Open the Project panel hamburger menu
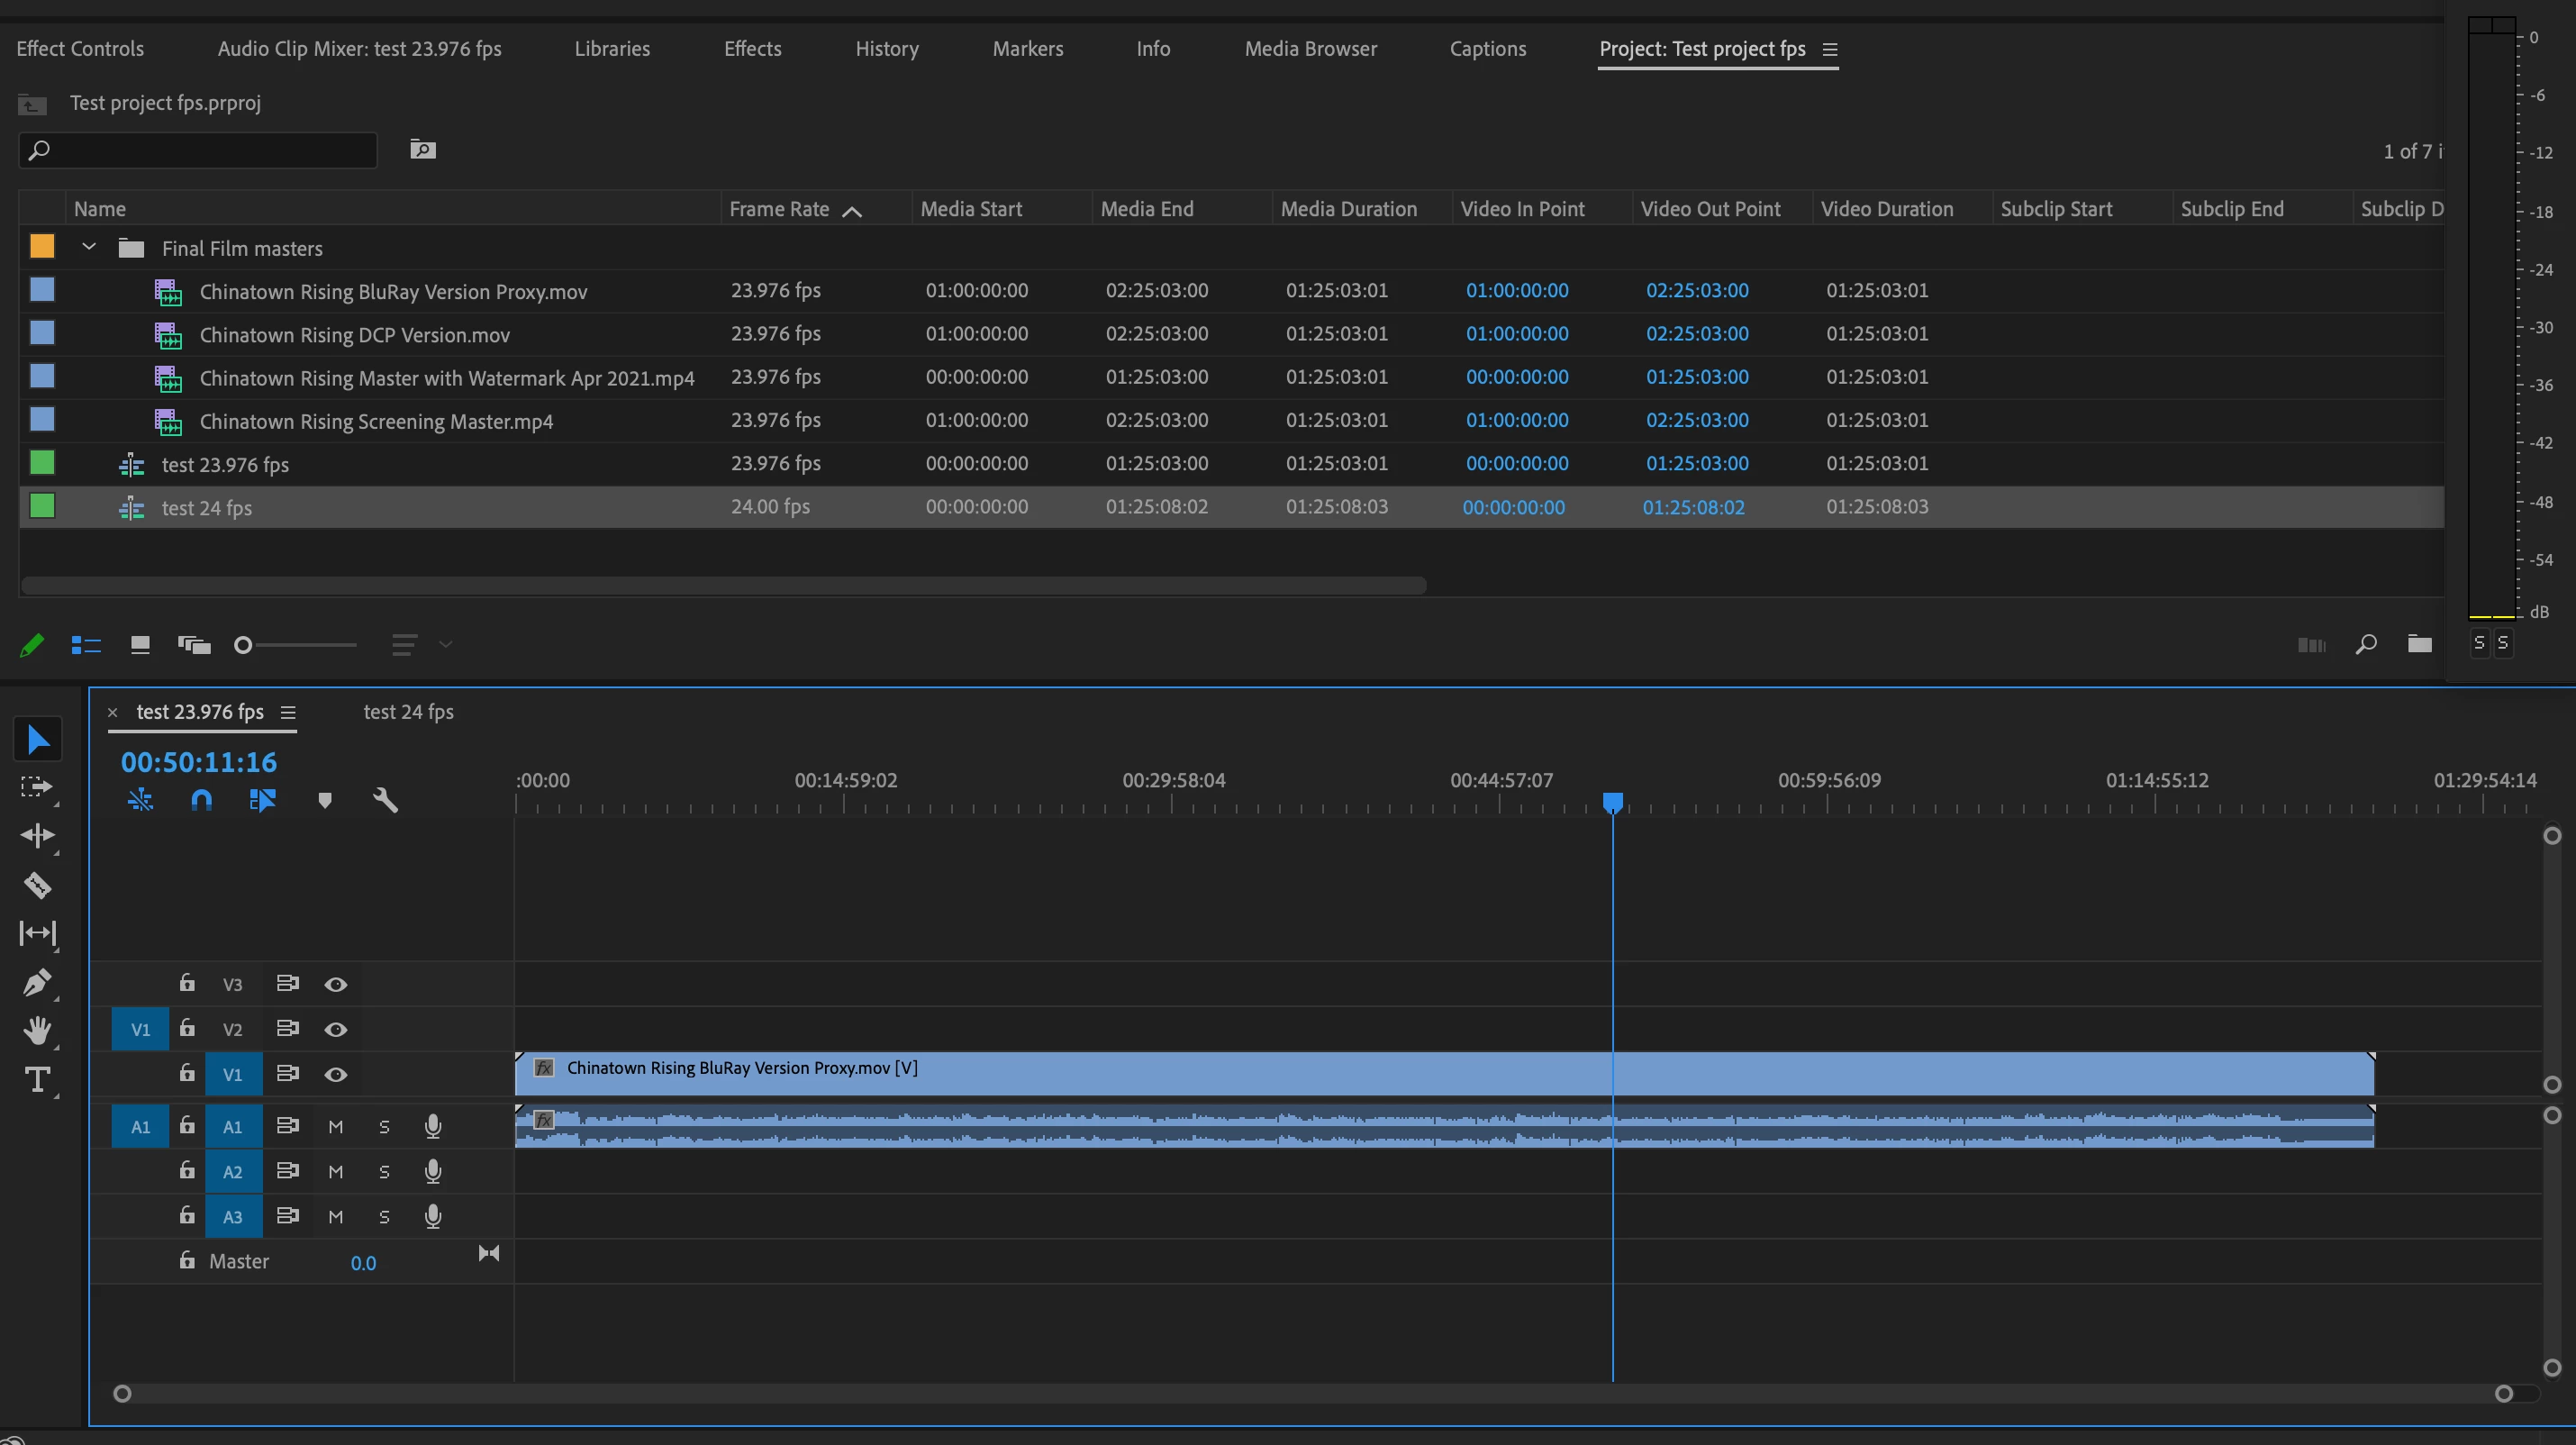This screenshot has width=2576, height=1445. coord(1830,49)
